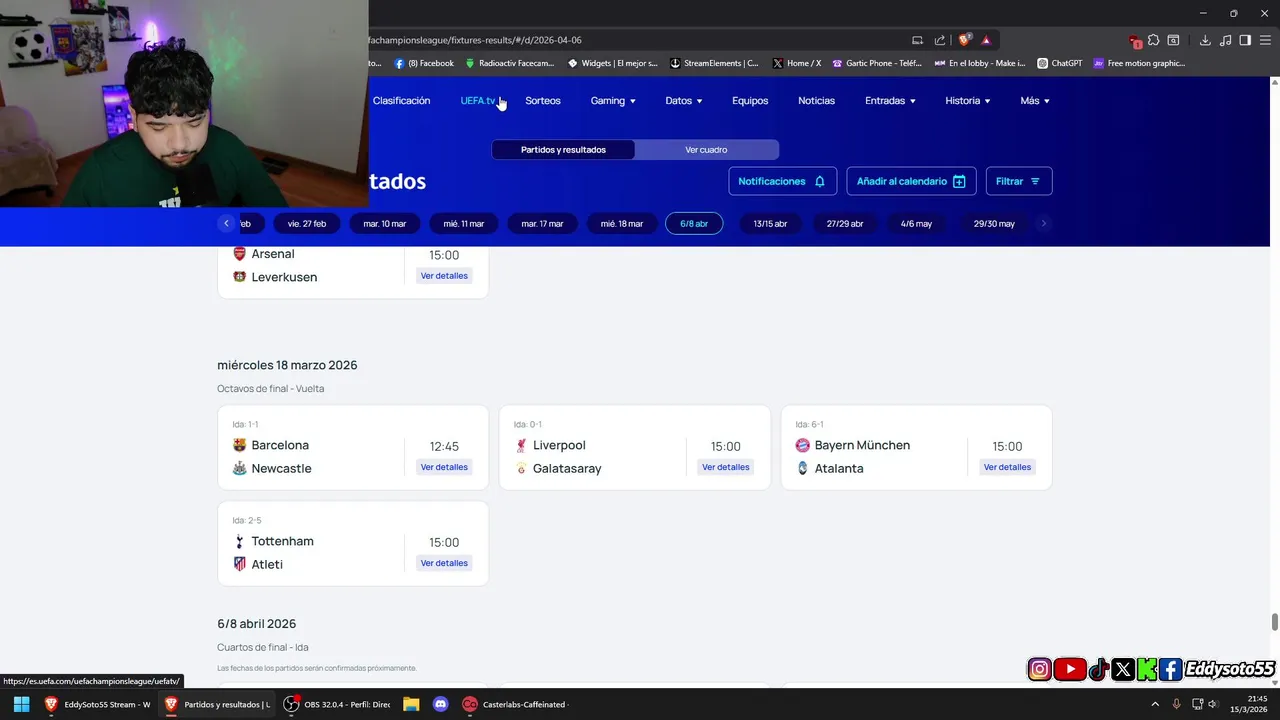The width and height of the screenshot is (1280, 720).
Task: Expand the Datos menu dropdown
Action: pos(684,101)
